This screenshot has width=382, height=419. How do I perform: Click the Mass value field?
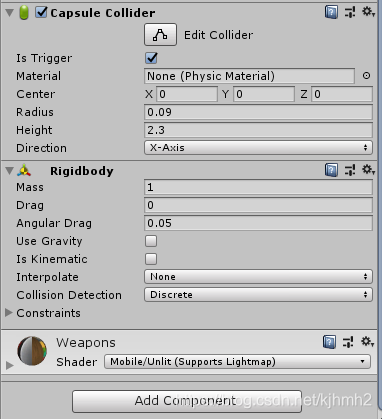pos(258,187)
